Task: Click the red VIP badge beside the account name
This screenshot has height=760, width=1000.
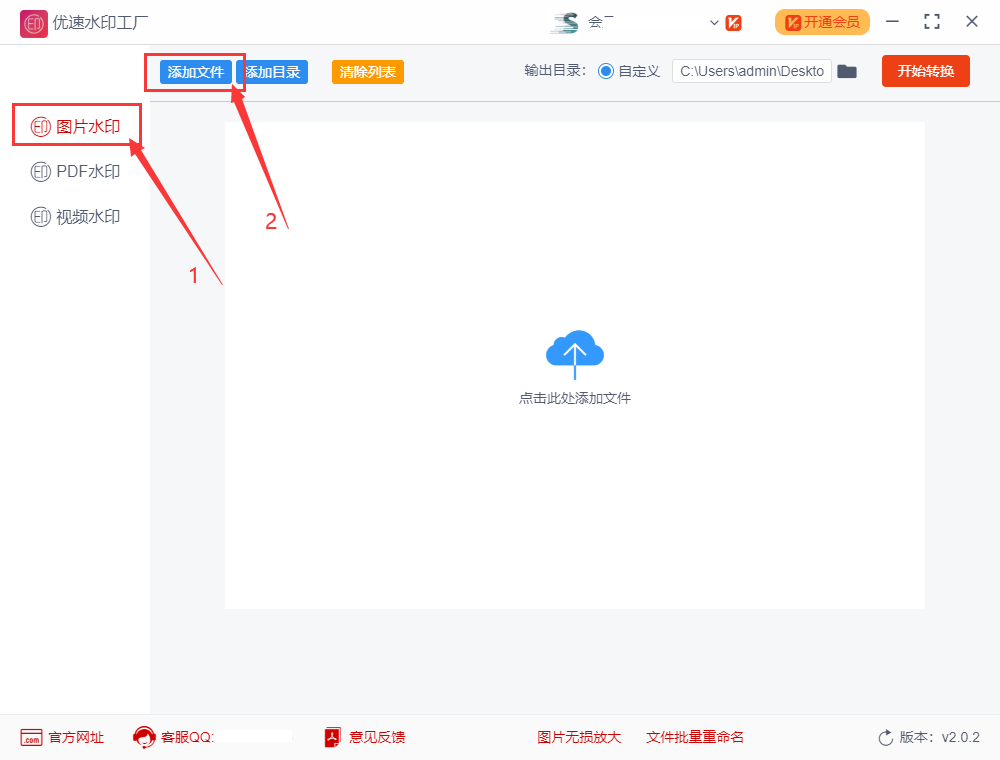Action: (733, 22)
